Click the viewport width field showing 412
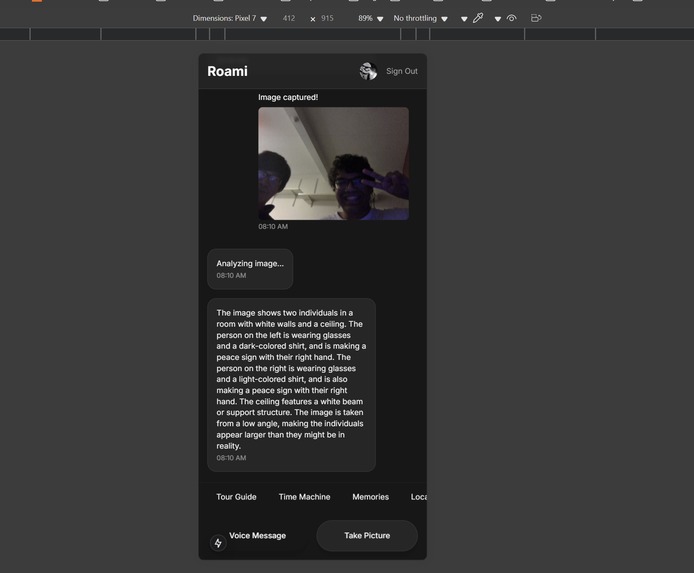The image size is (694, 573). coord(289,18)
